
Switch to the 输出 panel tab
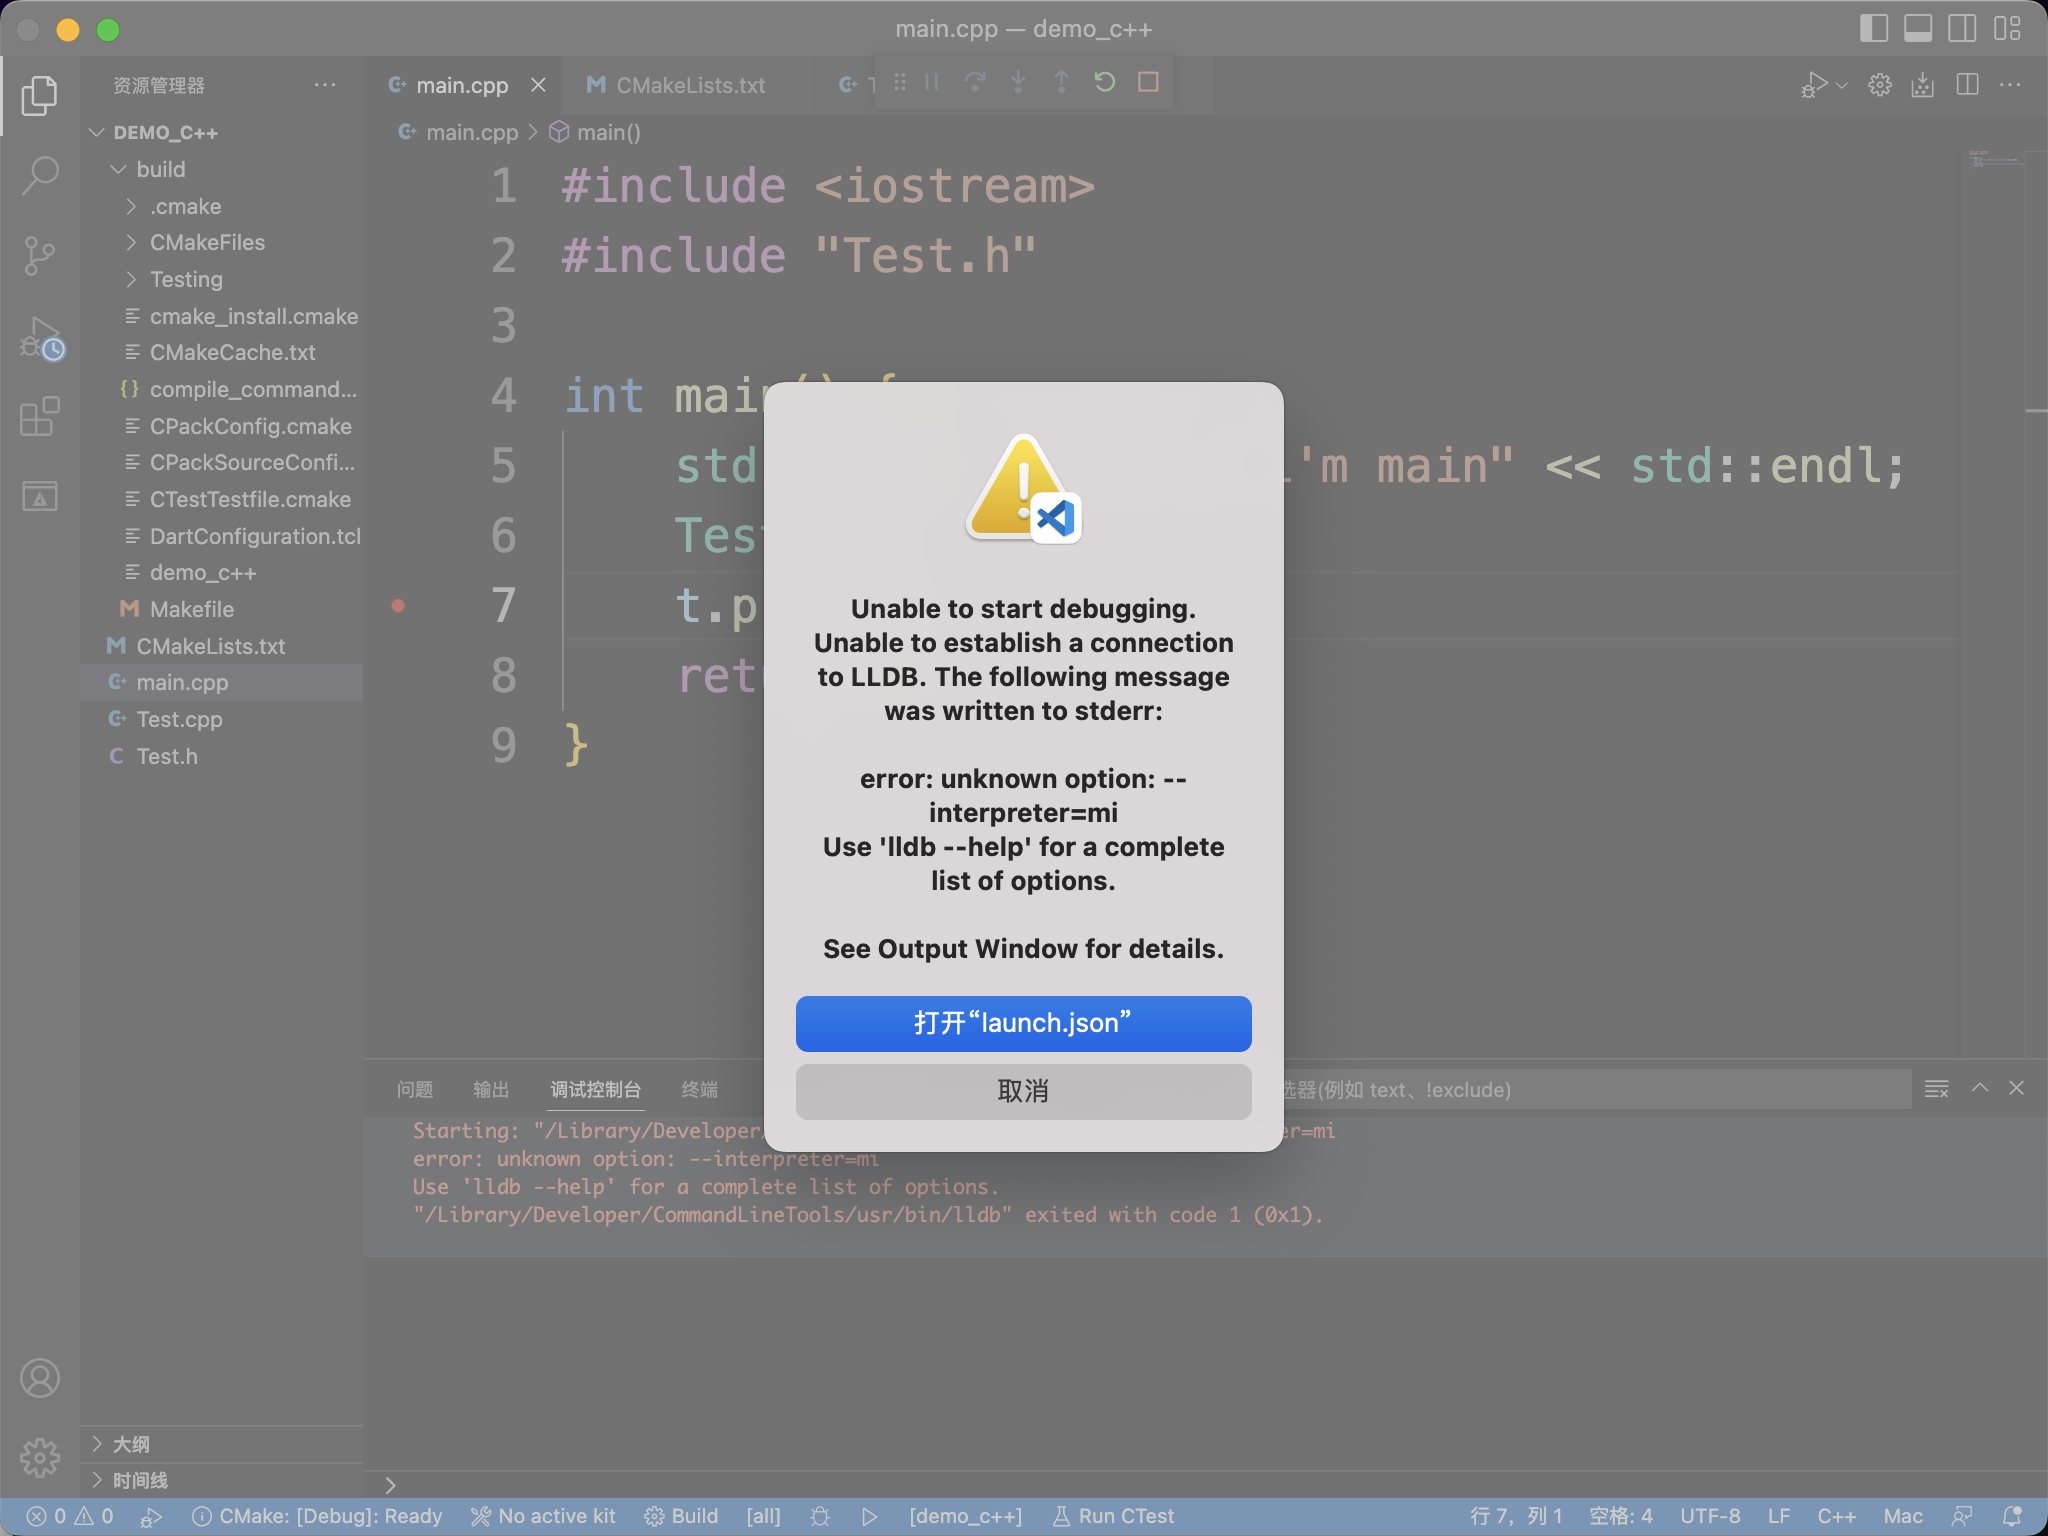point(491,1089)
